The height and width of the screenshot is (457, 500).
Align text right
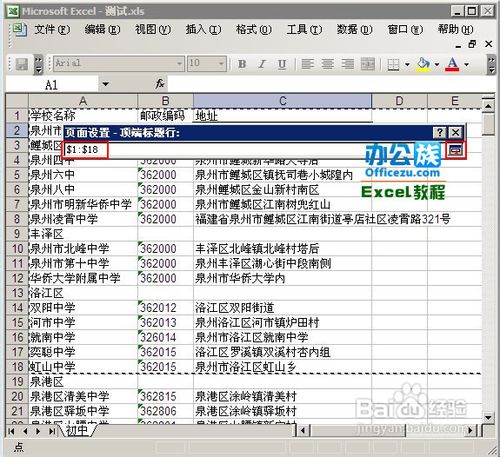347,64
